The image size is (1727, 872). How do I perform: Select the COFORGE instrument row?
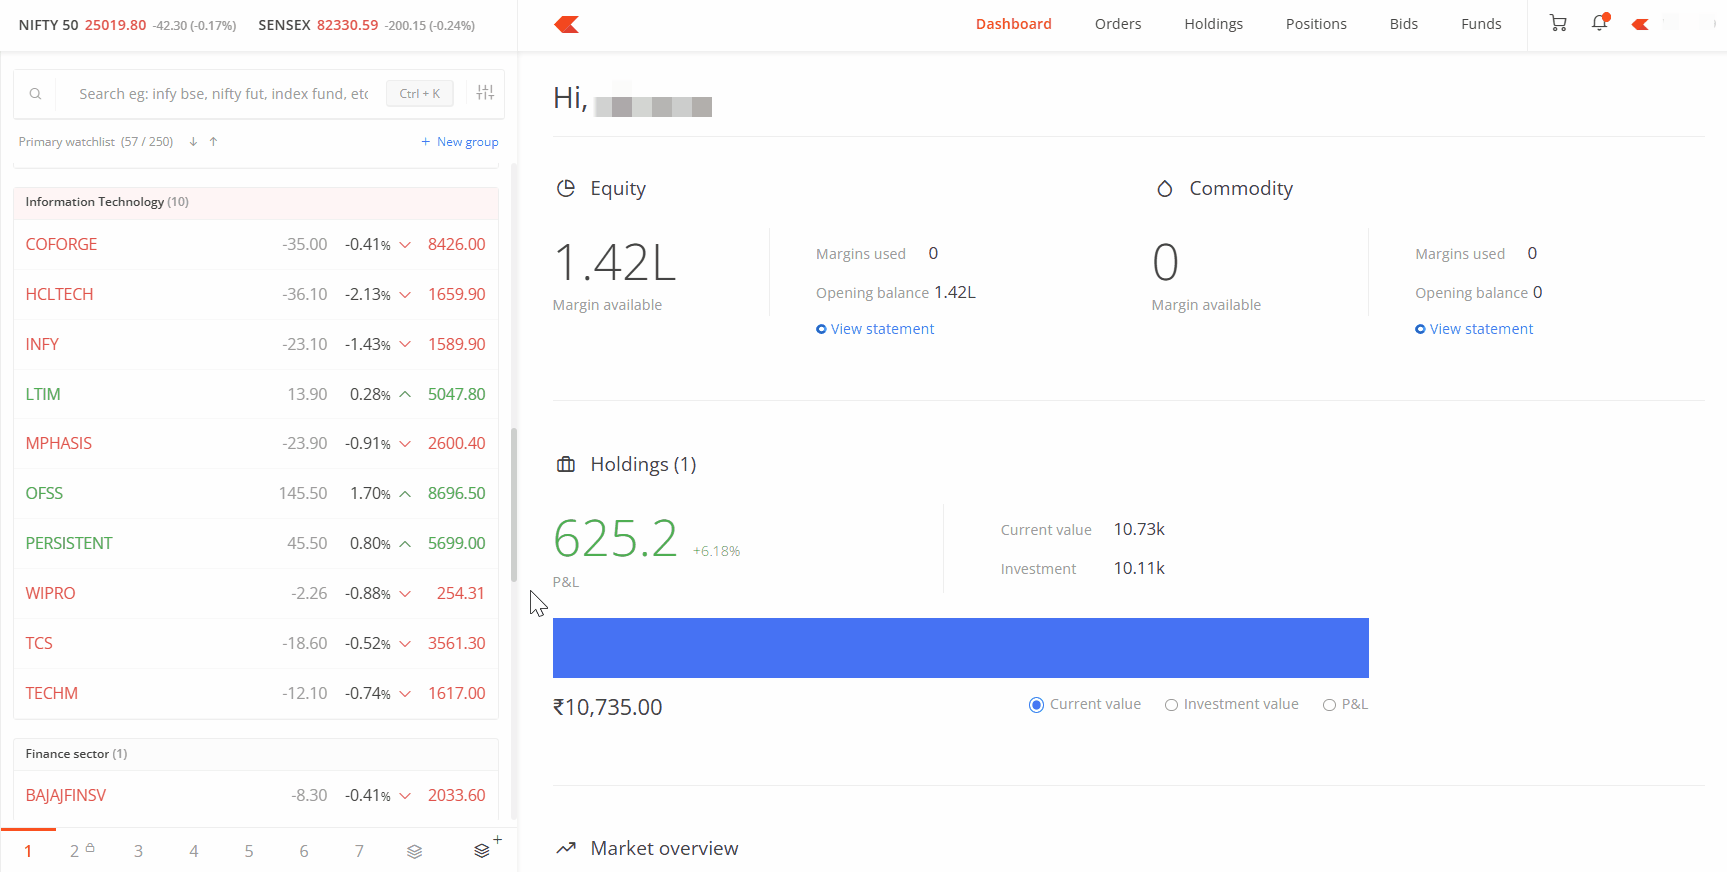[x=256, y=245]
